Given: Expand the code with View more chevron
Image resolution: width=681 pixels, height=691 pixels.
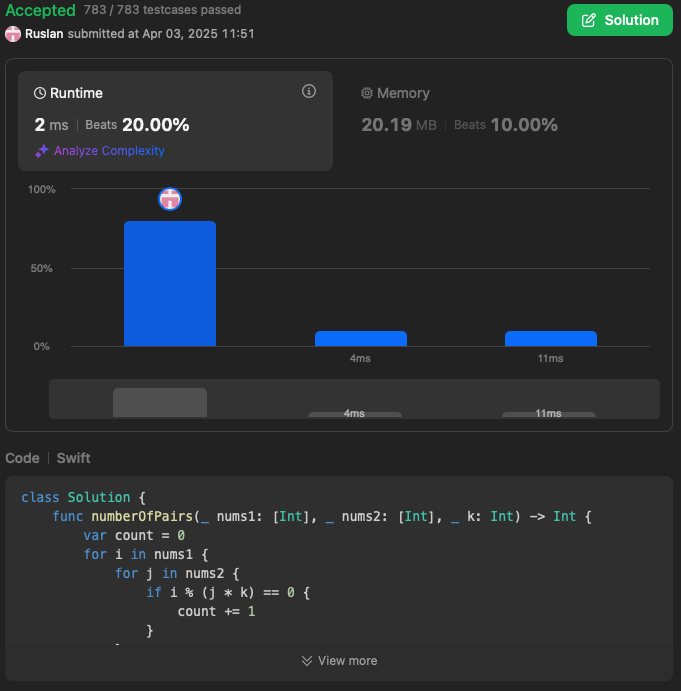Looking at the screenshot, I should point(307,661).
